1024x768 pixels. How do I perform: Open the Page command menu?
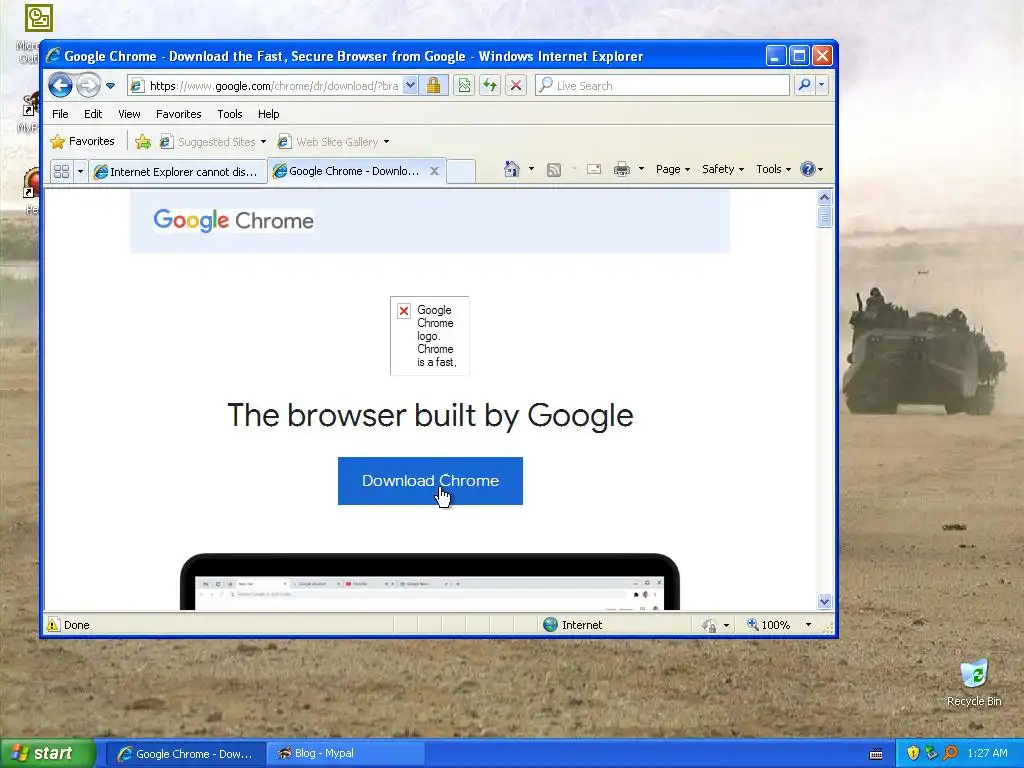[673, 169]
